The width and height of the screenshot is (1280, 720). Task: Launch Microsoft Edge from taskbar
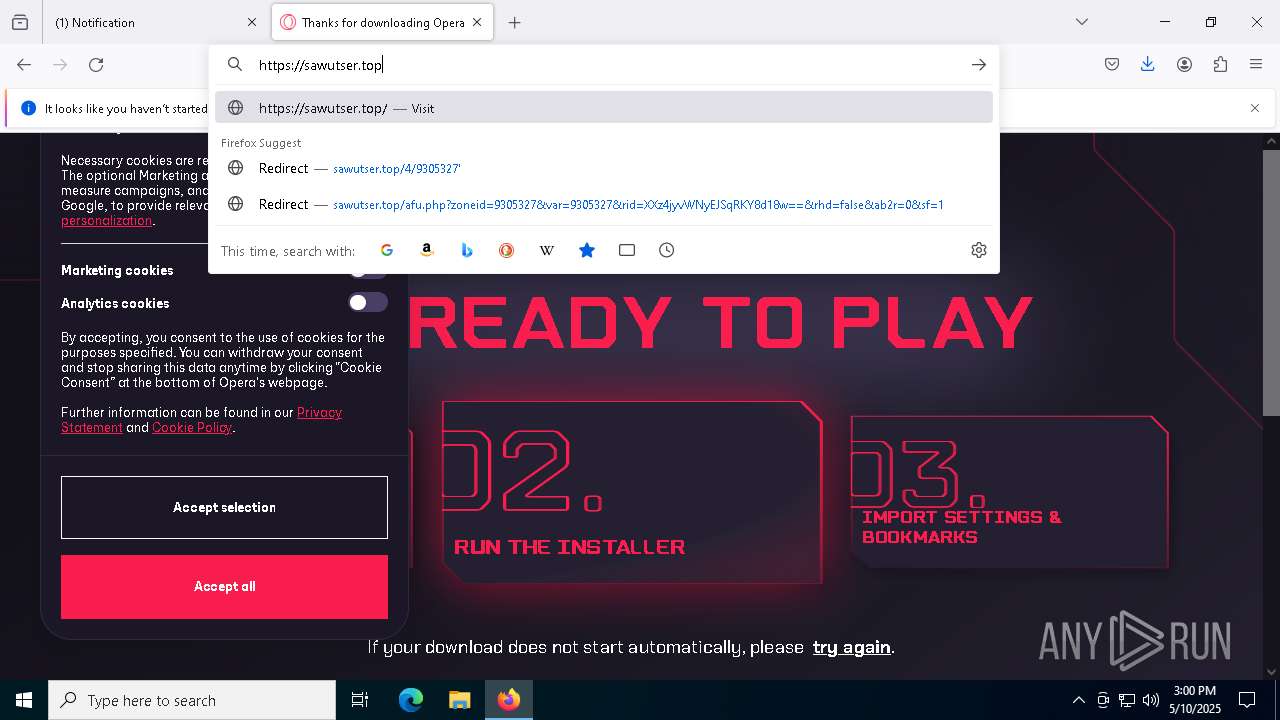coord(411,700)
